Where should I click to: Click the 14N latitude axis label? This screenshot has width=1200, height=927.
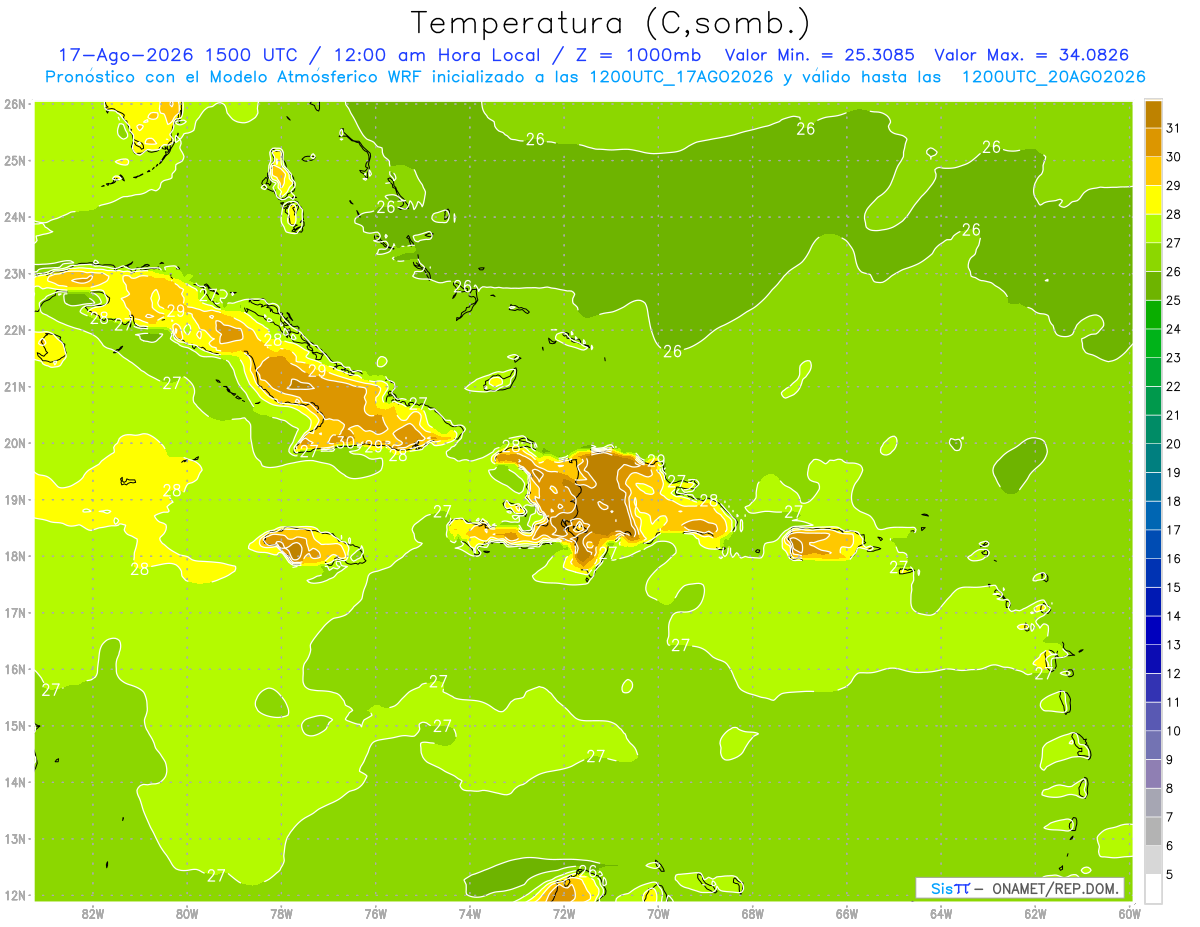[x=14, y=782]
